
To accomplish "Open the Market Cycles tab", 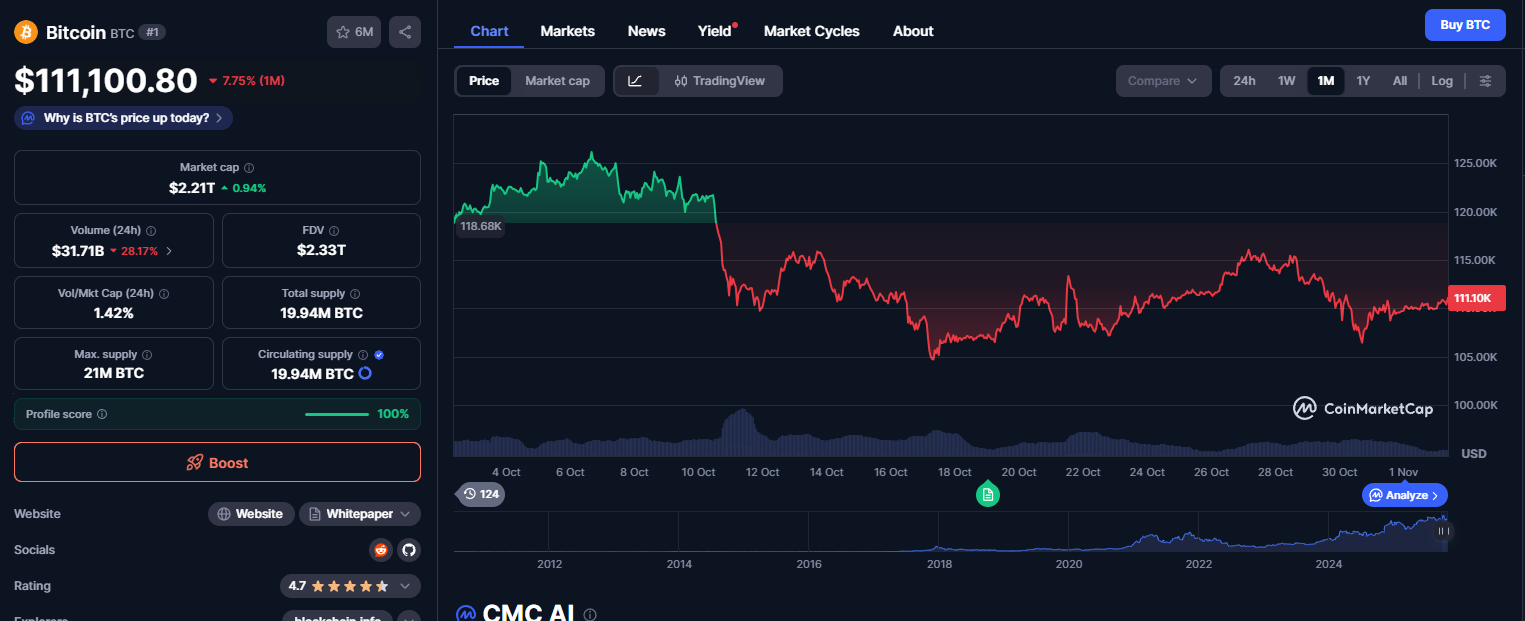I will [x=811, y=31].
